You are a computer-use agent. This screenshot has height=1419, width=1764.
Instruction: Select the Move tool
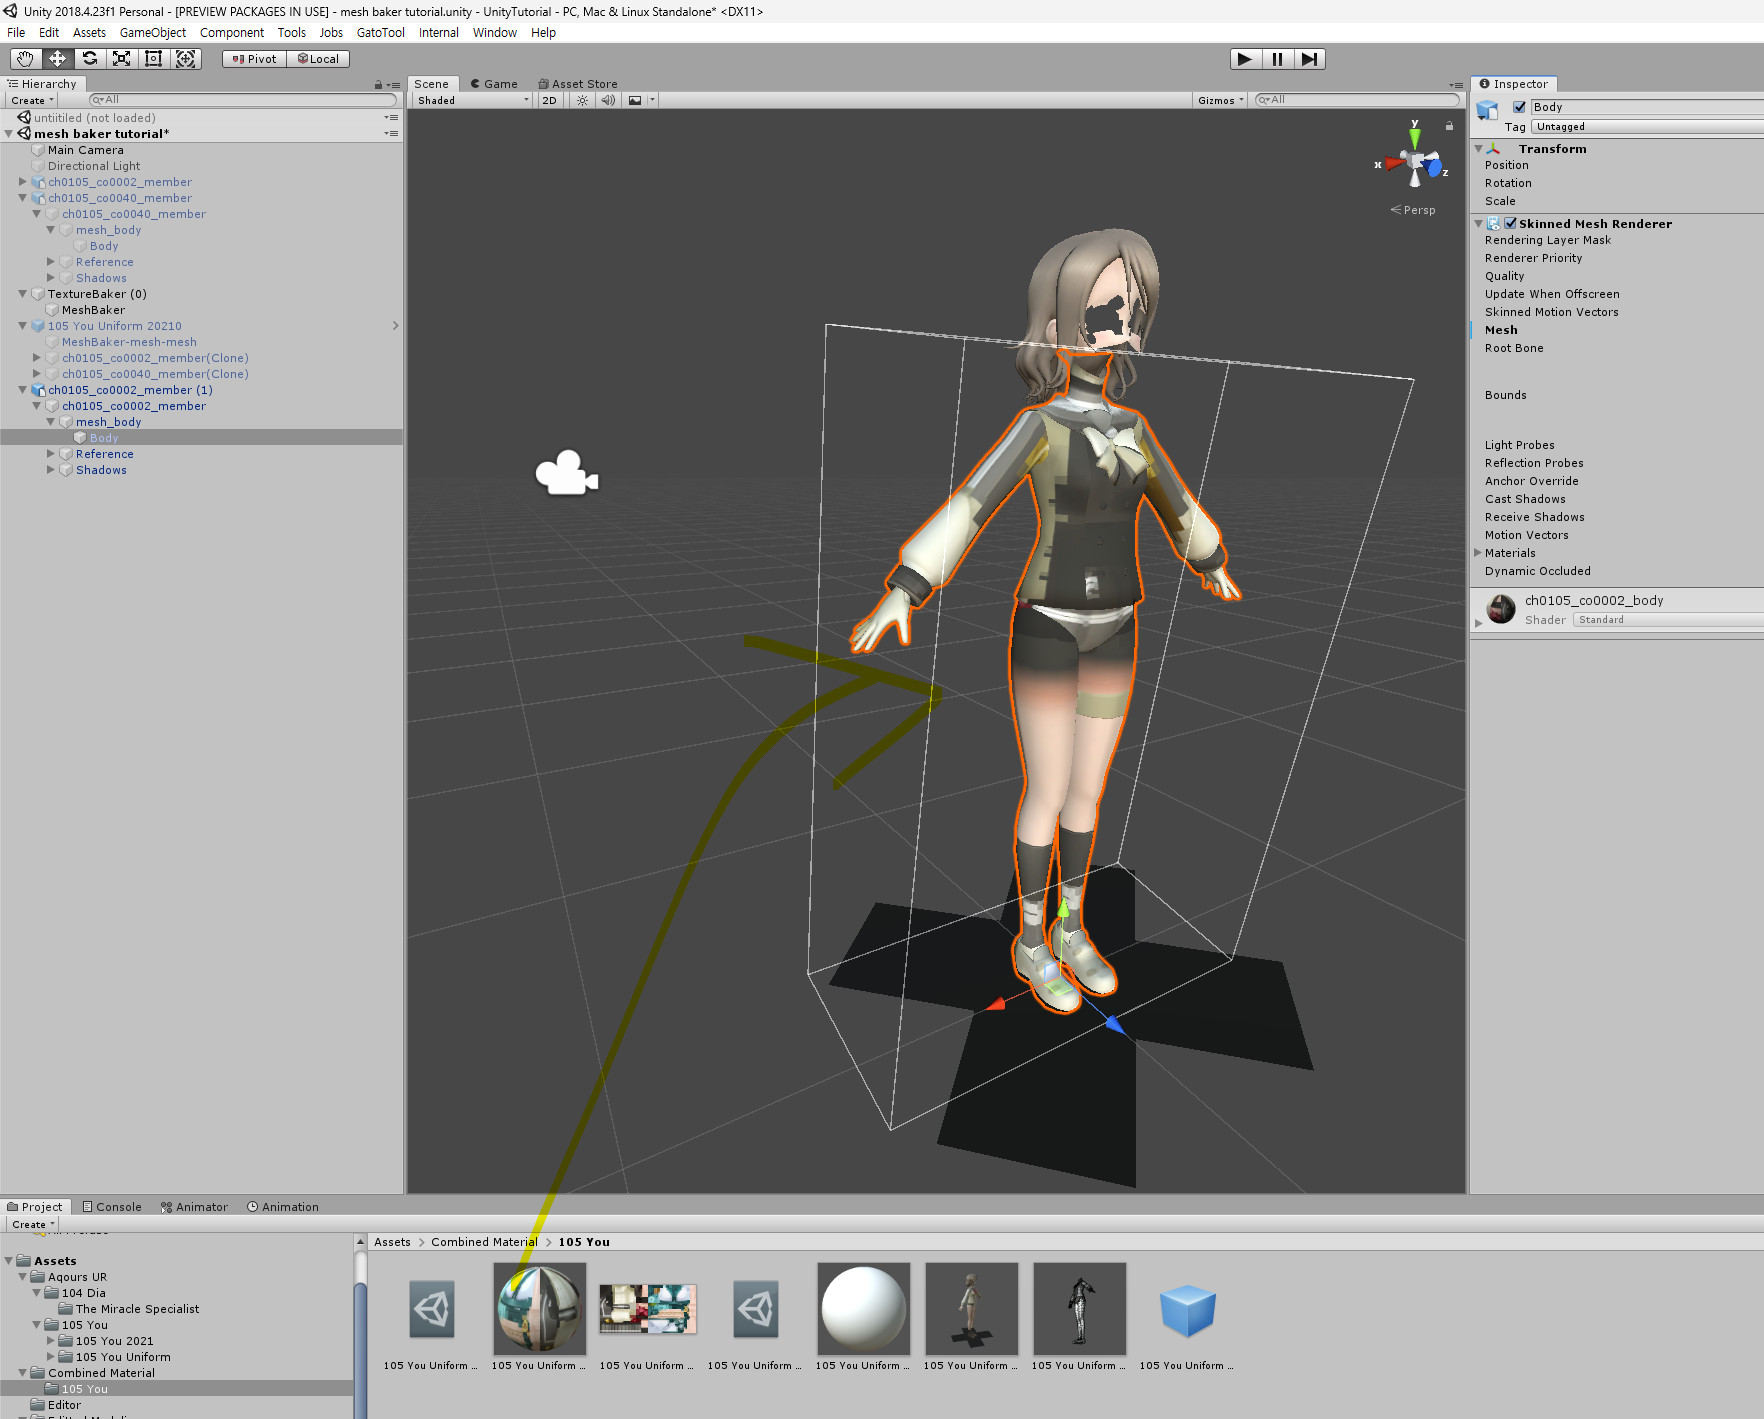tap(57, 59)
